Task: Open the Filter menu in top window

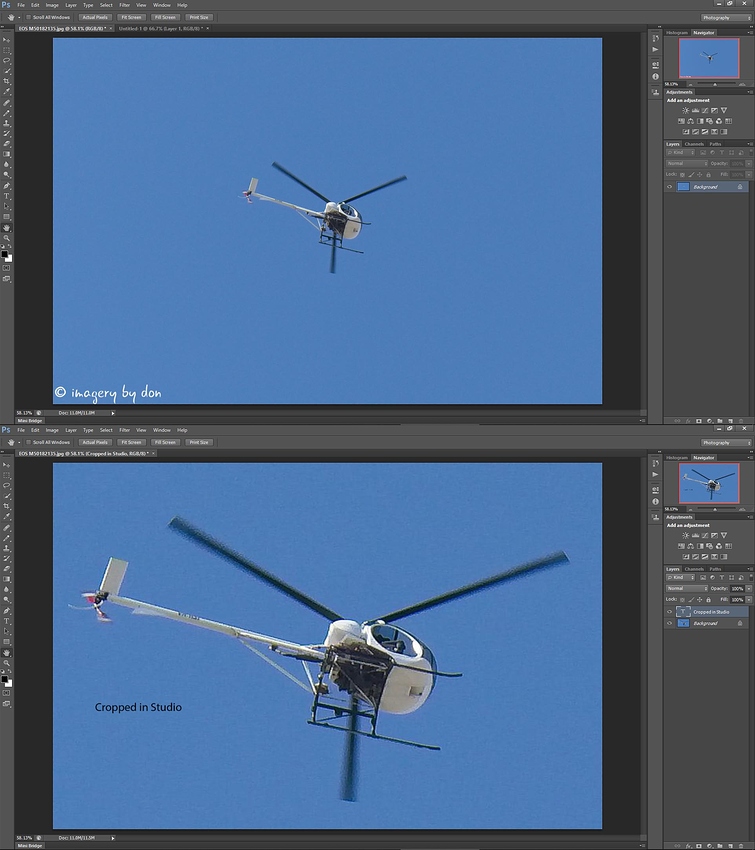Action: [x=124, y=5]
